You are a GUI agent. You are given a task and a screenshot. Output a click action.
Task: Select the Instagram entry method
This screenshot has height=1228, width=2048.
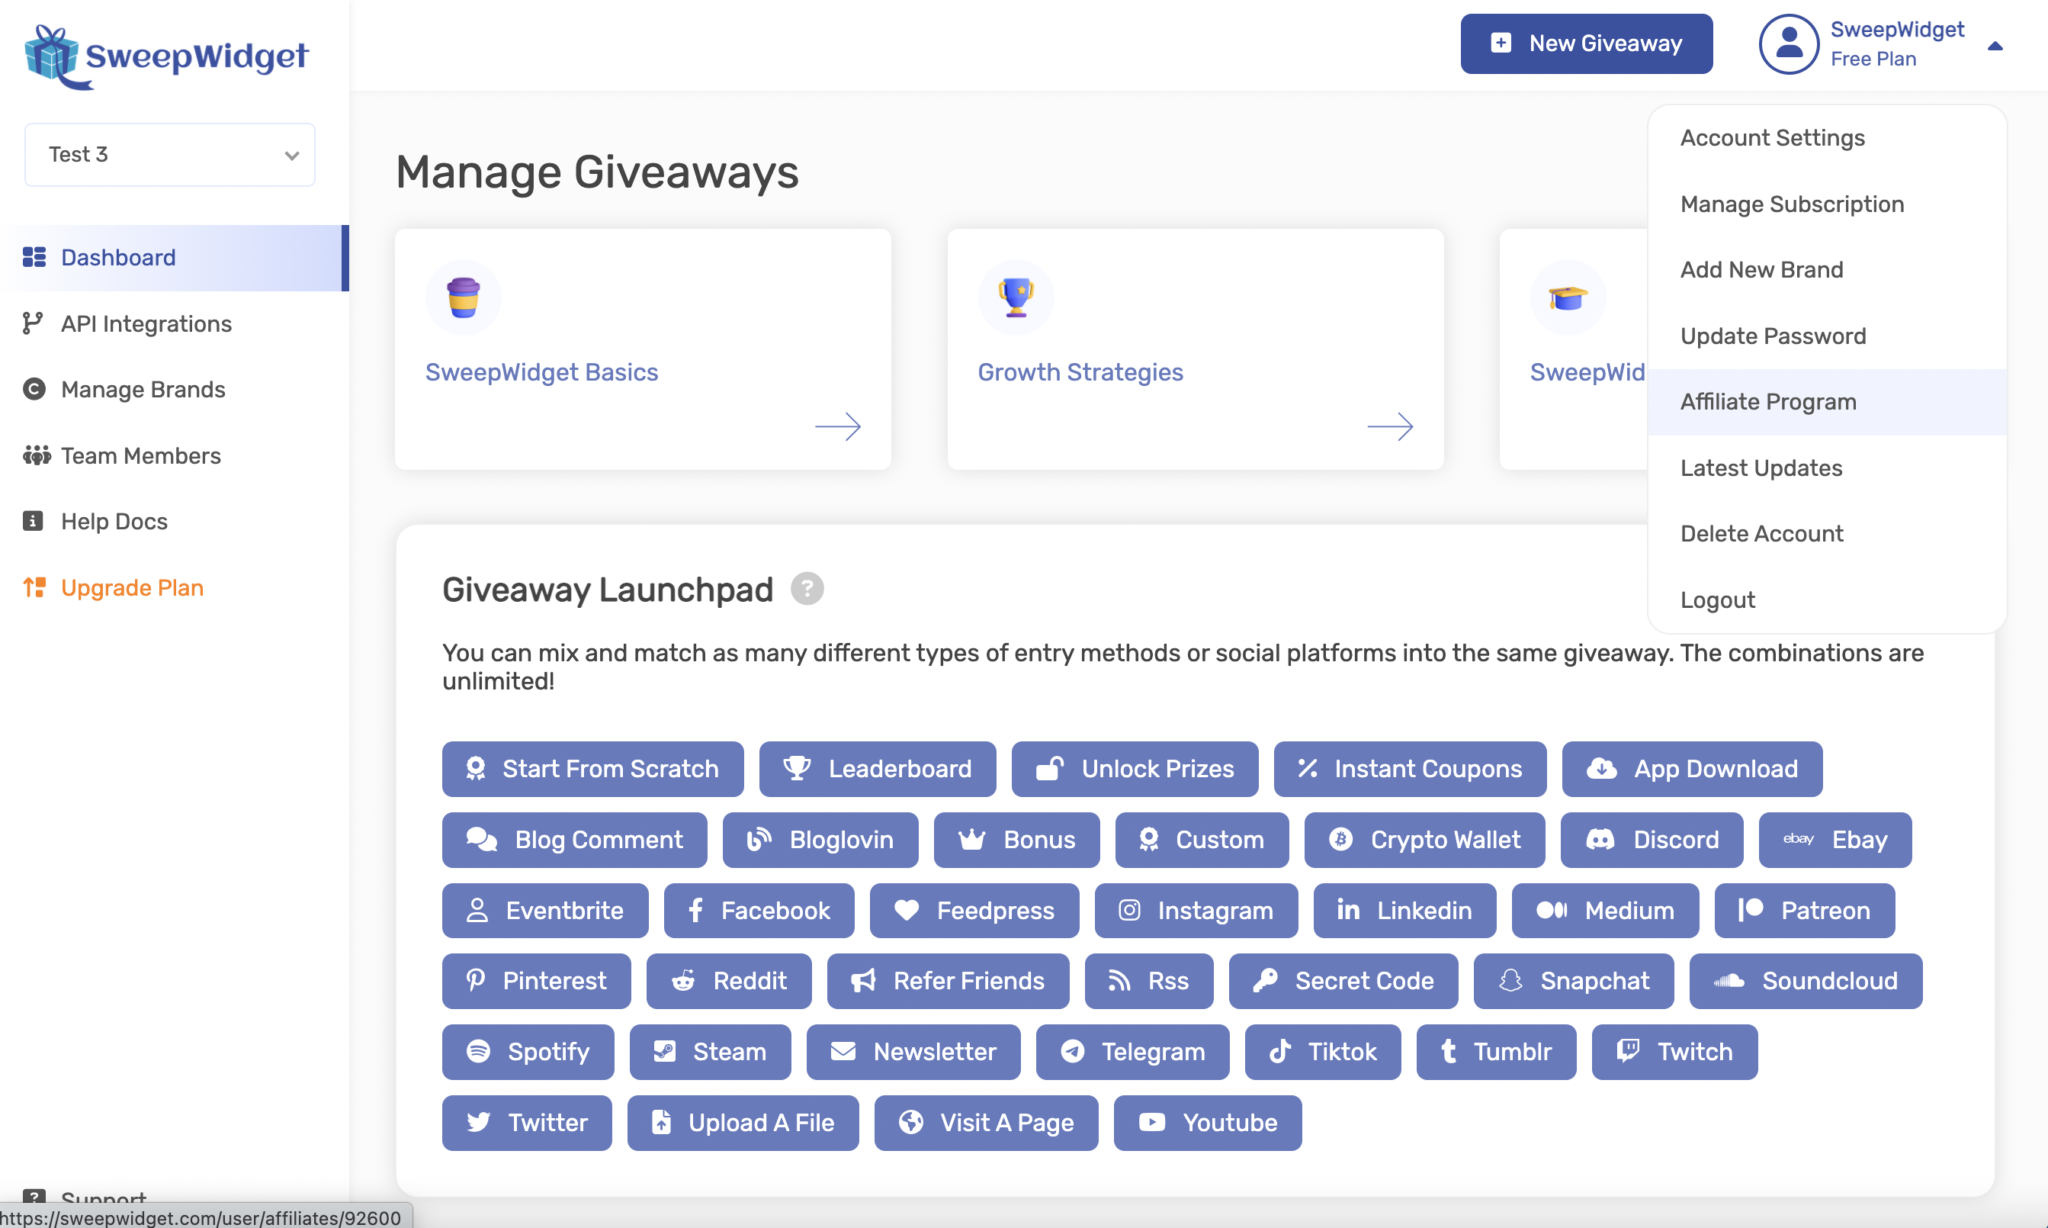click(x=1196, y=911)
